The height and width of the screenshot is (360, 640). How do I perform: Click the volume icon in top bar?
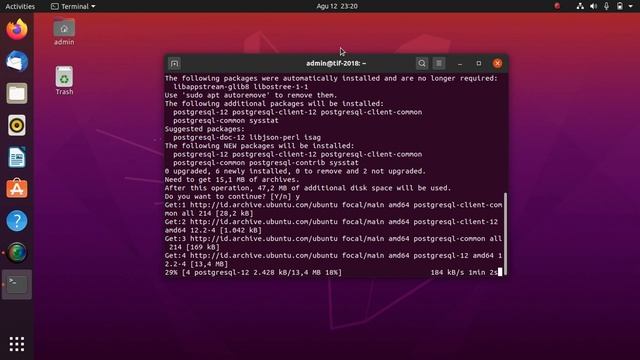click(593, 6)
